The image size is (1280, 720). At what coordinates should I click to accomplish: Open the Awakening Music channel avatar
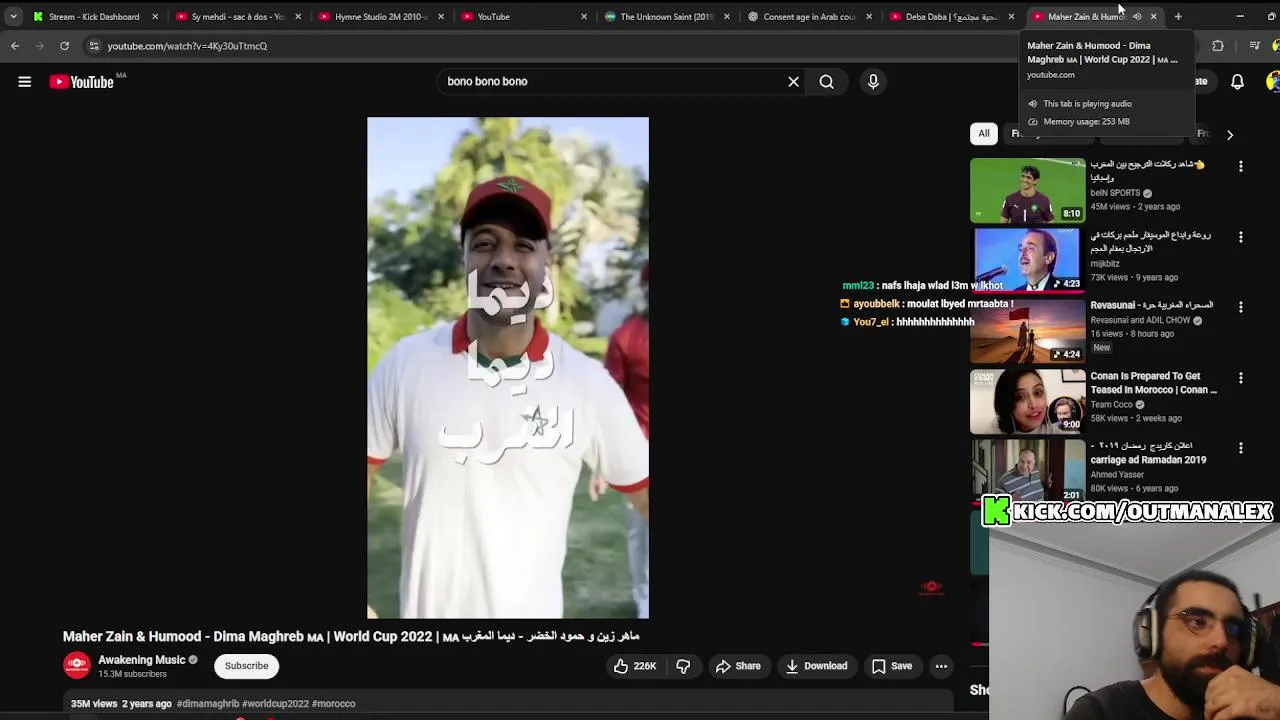click(x=77, y=665)
